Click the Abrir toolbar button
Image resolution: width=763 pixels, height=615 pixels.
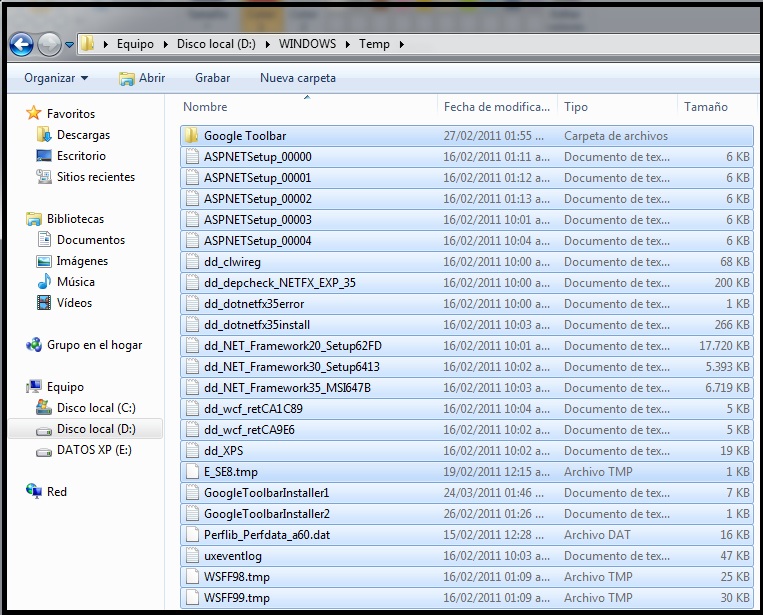(x=142, y=78)
